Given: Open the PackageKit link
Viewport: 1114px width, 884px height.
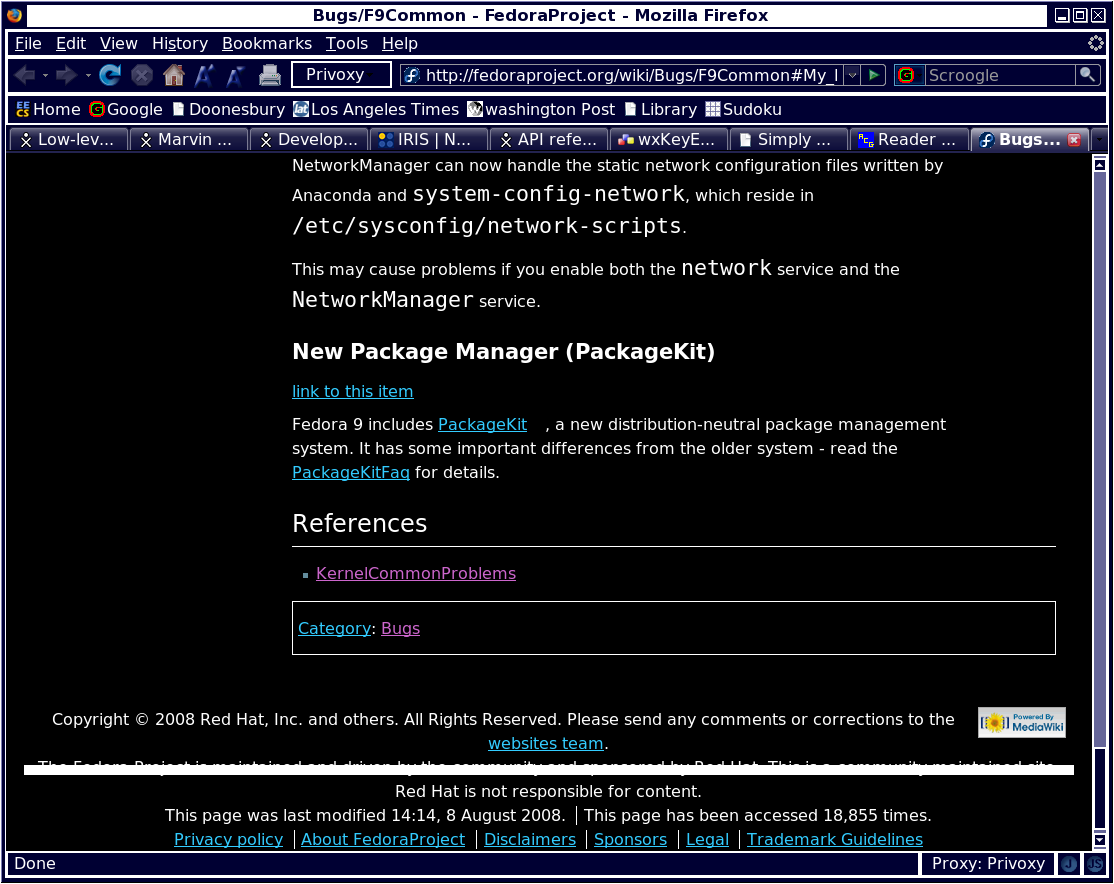Looking at the screenshot, I should point(482,425).
